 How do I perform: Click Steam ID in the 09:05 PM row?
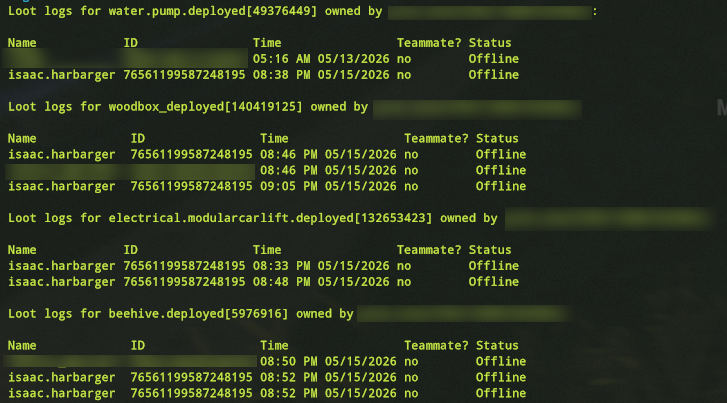pos(191,186)
